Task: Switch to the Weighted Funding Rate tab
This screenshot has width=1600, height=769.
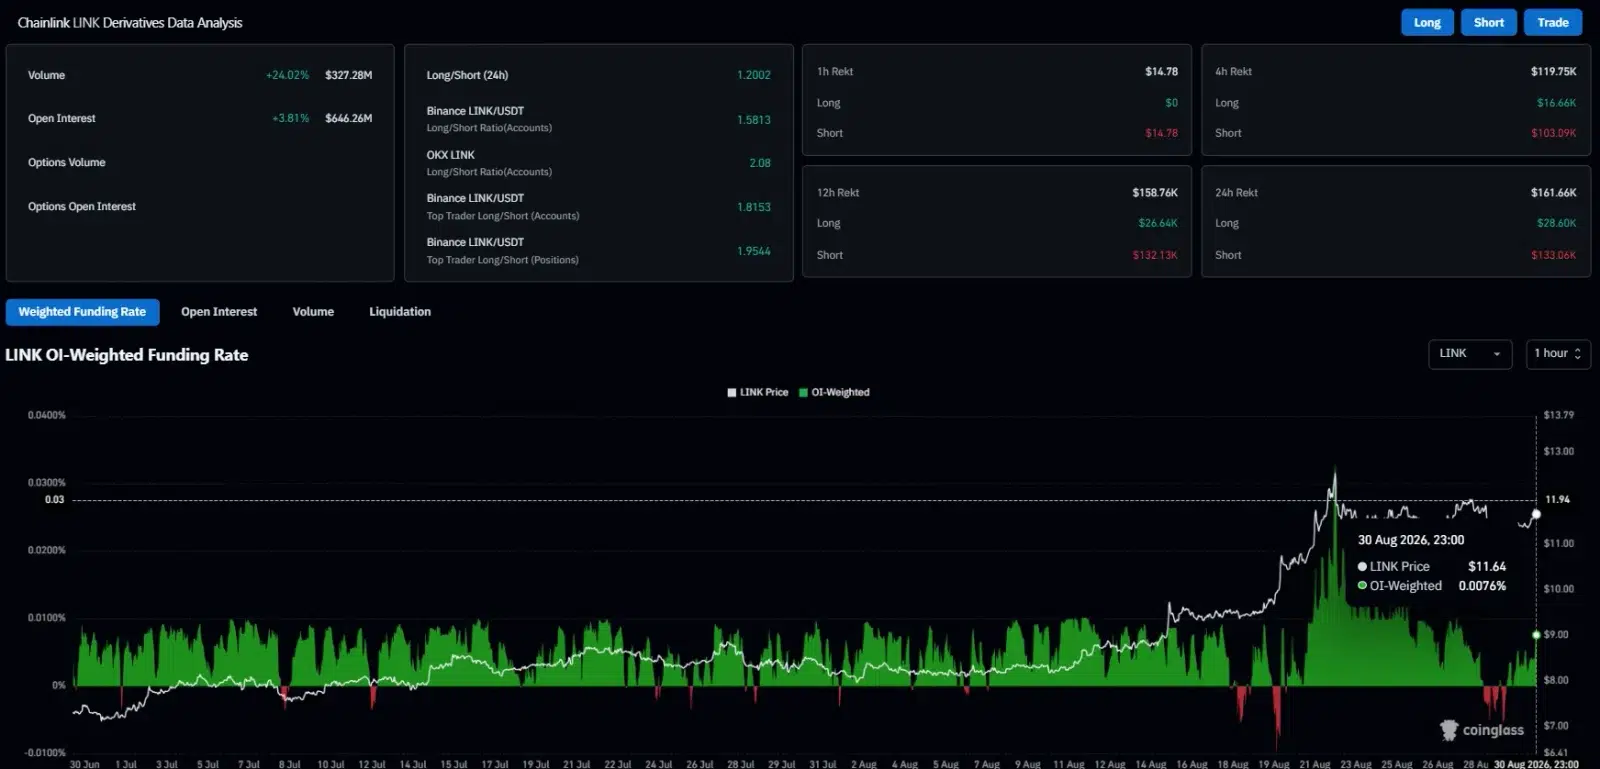Action: [82, 312]
